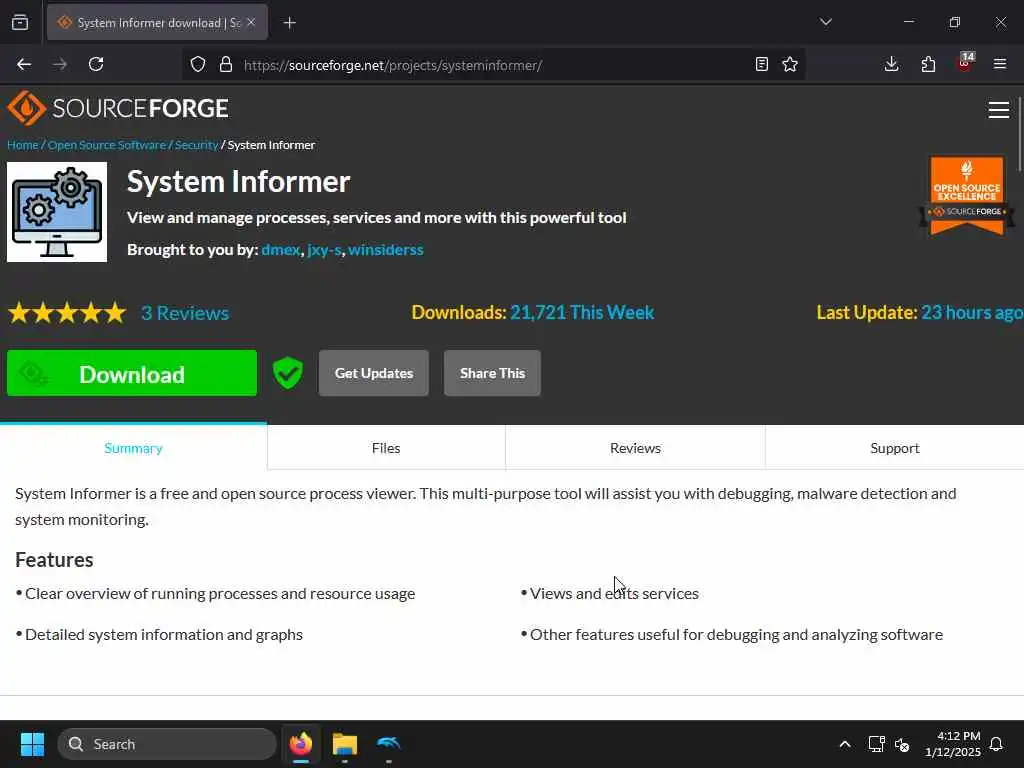
Task: Click the Share This button
Action: (x=492, y=373)
